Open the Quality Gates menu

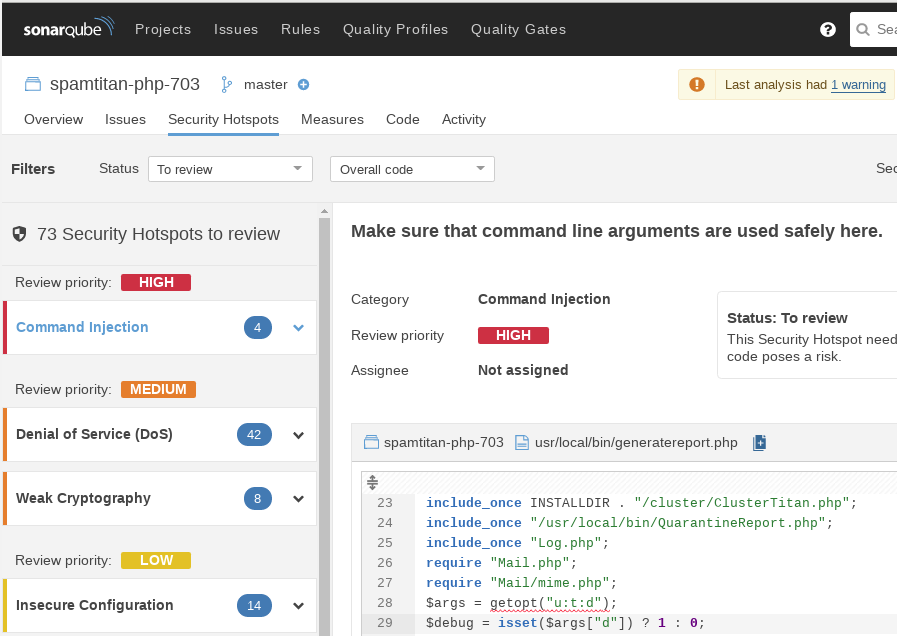click(518, 29)
